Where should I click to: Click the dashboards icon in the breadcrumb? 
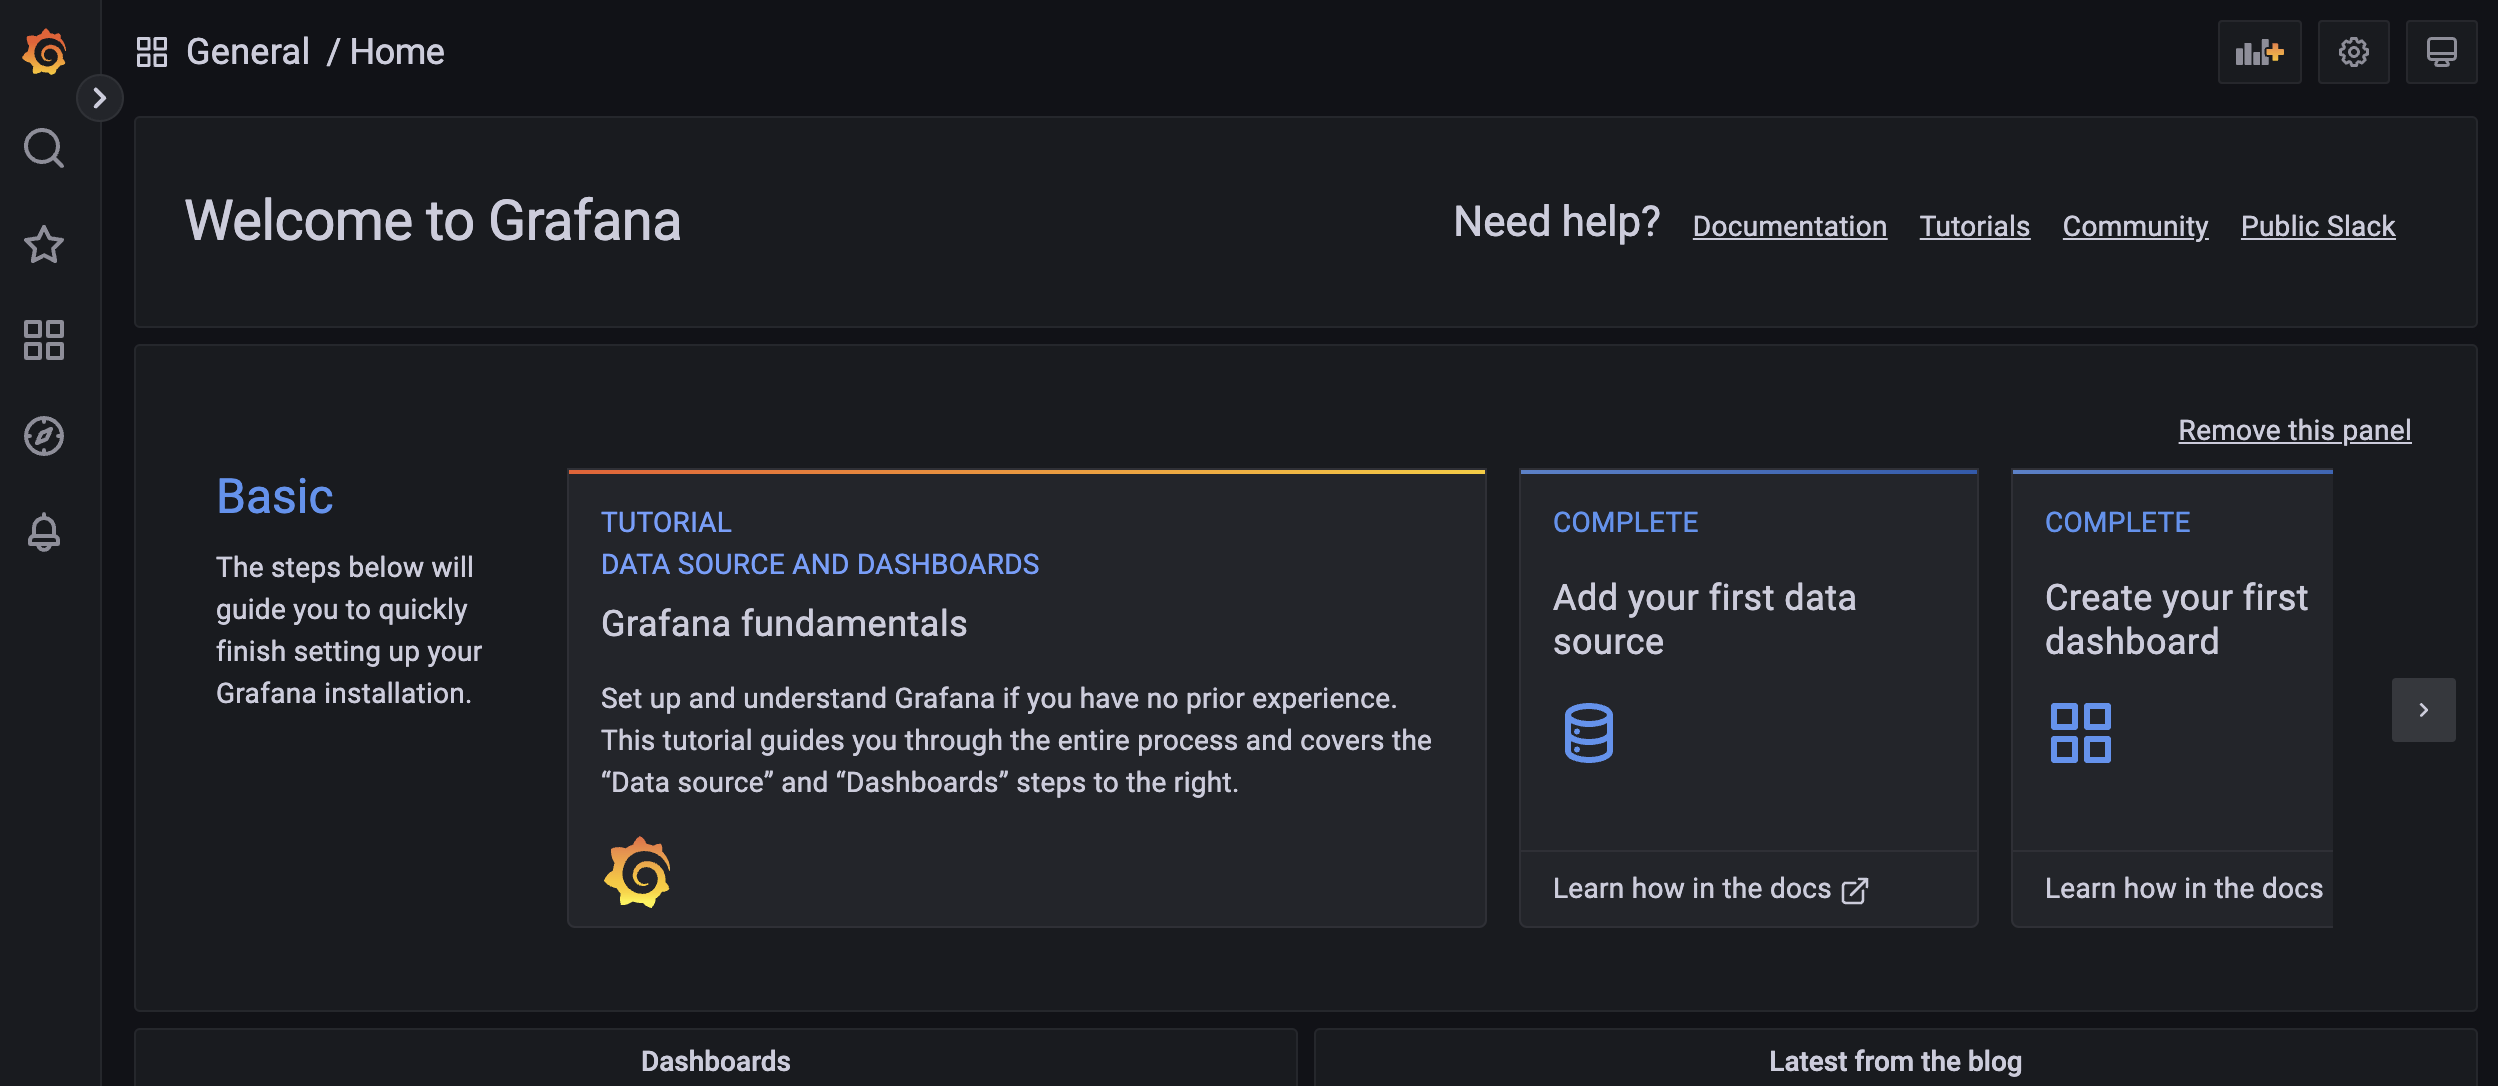pos(153,51)
